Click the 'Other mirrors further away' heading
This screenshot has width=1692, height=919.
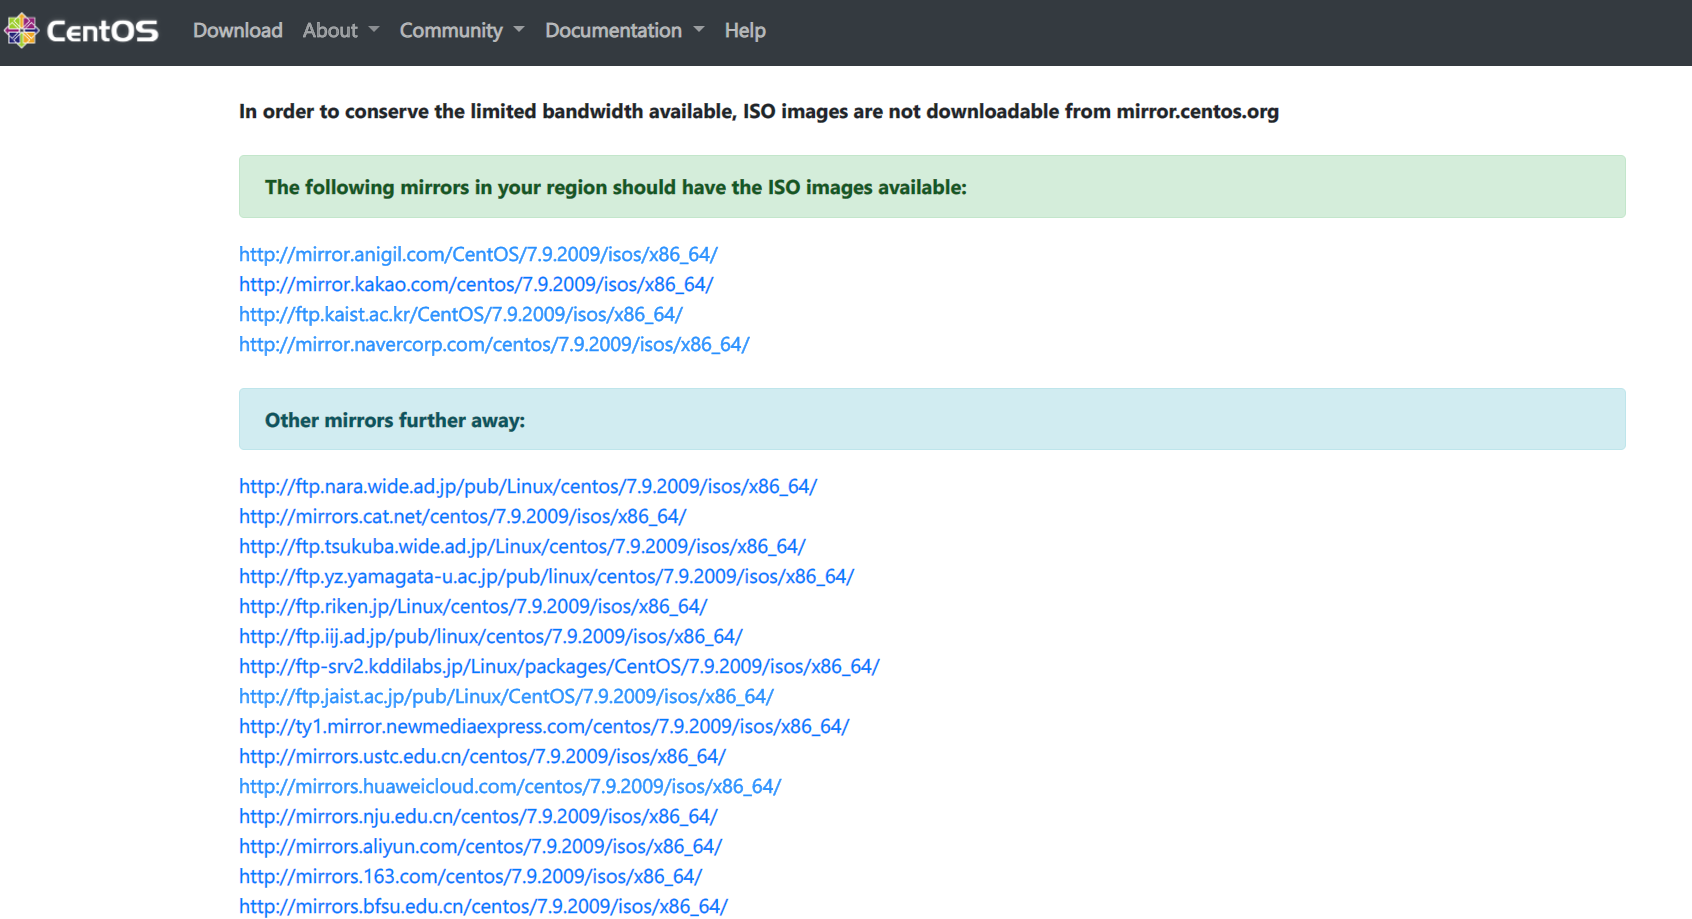395,420
